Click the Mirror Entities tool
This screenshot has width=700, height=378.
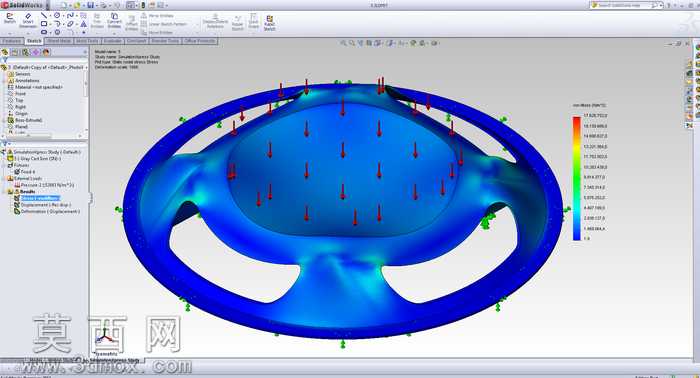tap(157, 16)
